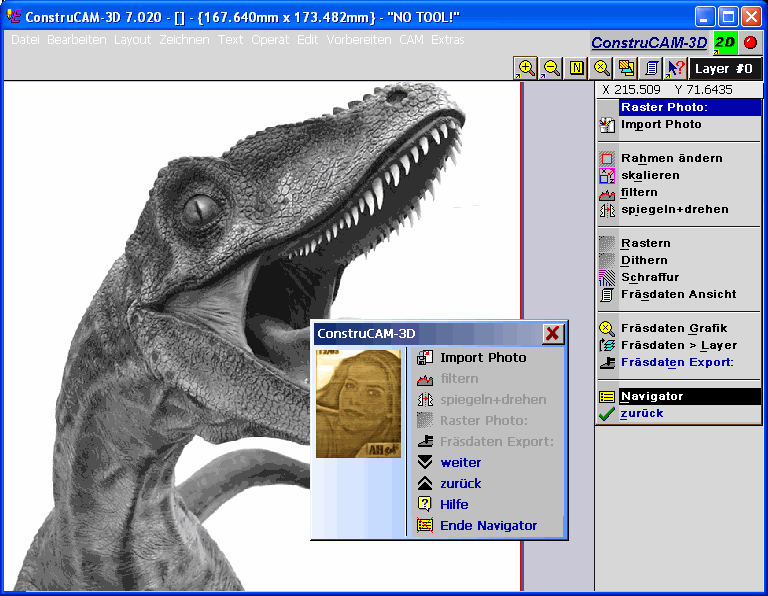Close the small ConstruCAM-3D navigator popup
The image size is (768, 596).
point(552,334)
